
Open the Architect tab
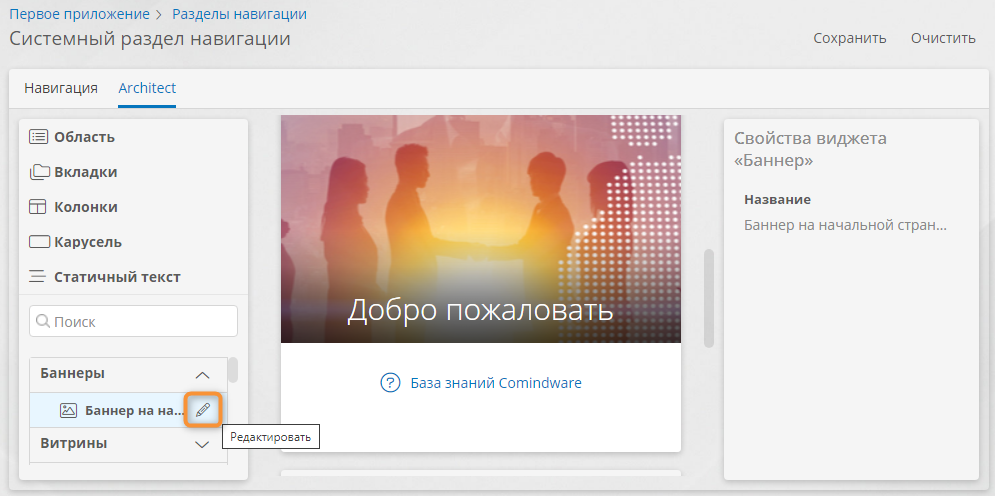click(147, 88)
